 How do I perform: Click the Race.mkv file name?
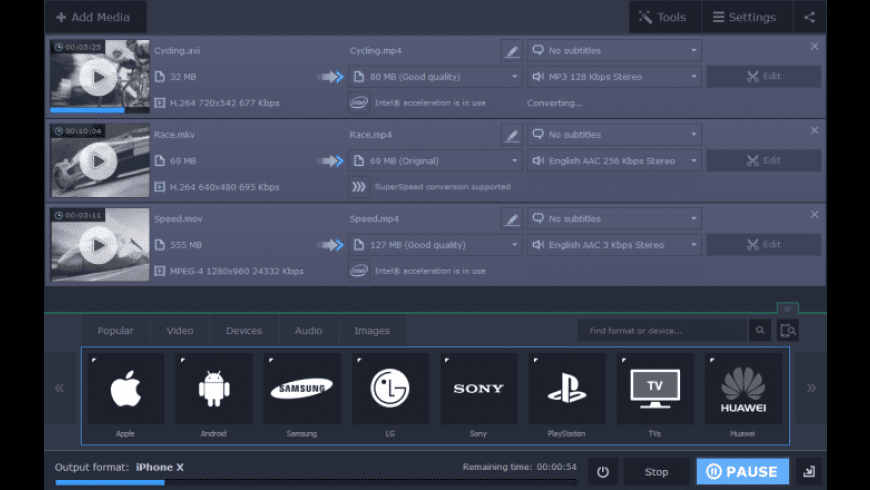(x=174, y=135)
